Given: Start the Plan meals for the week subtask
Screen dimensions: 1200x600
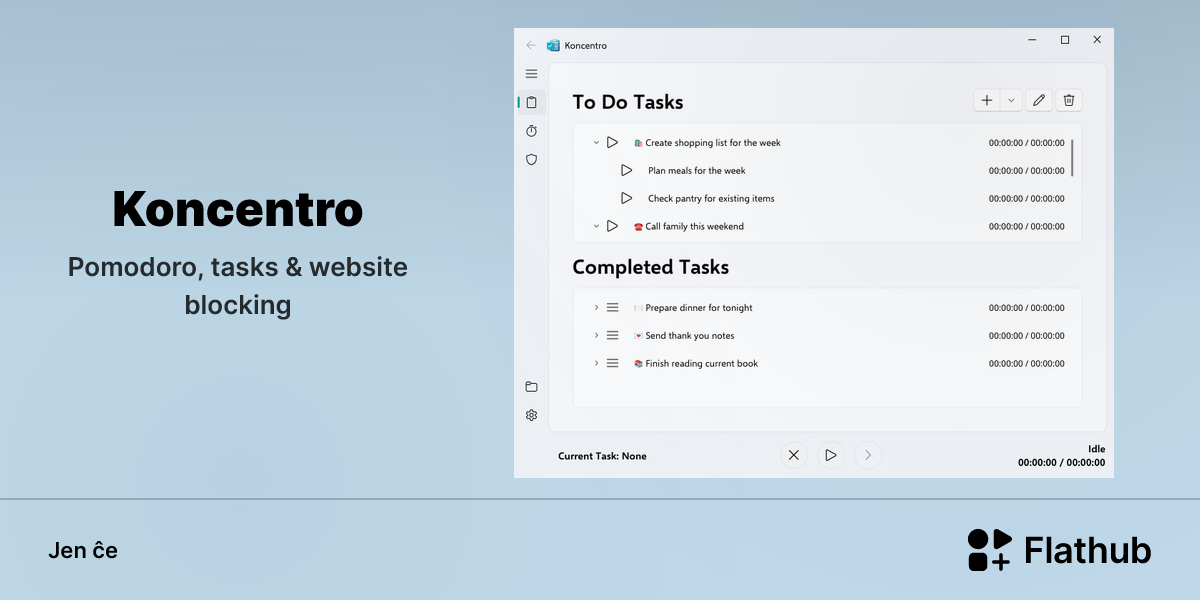Looking at the screenshot, I should pos(627,171).
